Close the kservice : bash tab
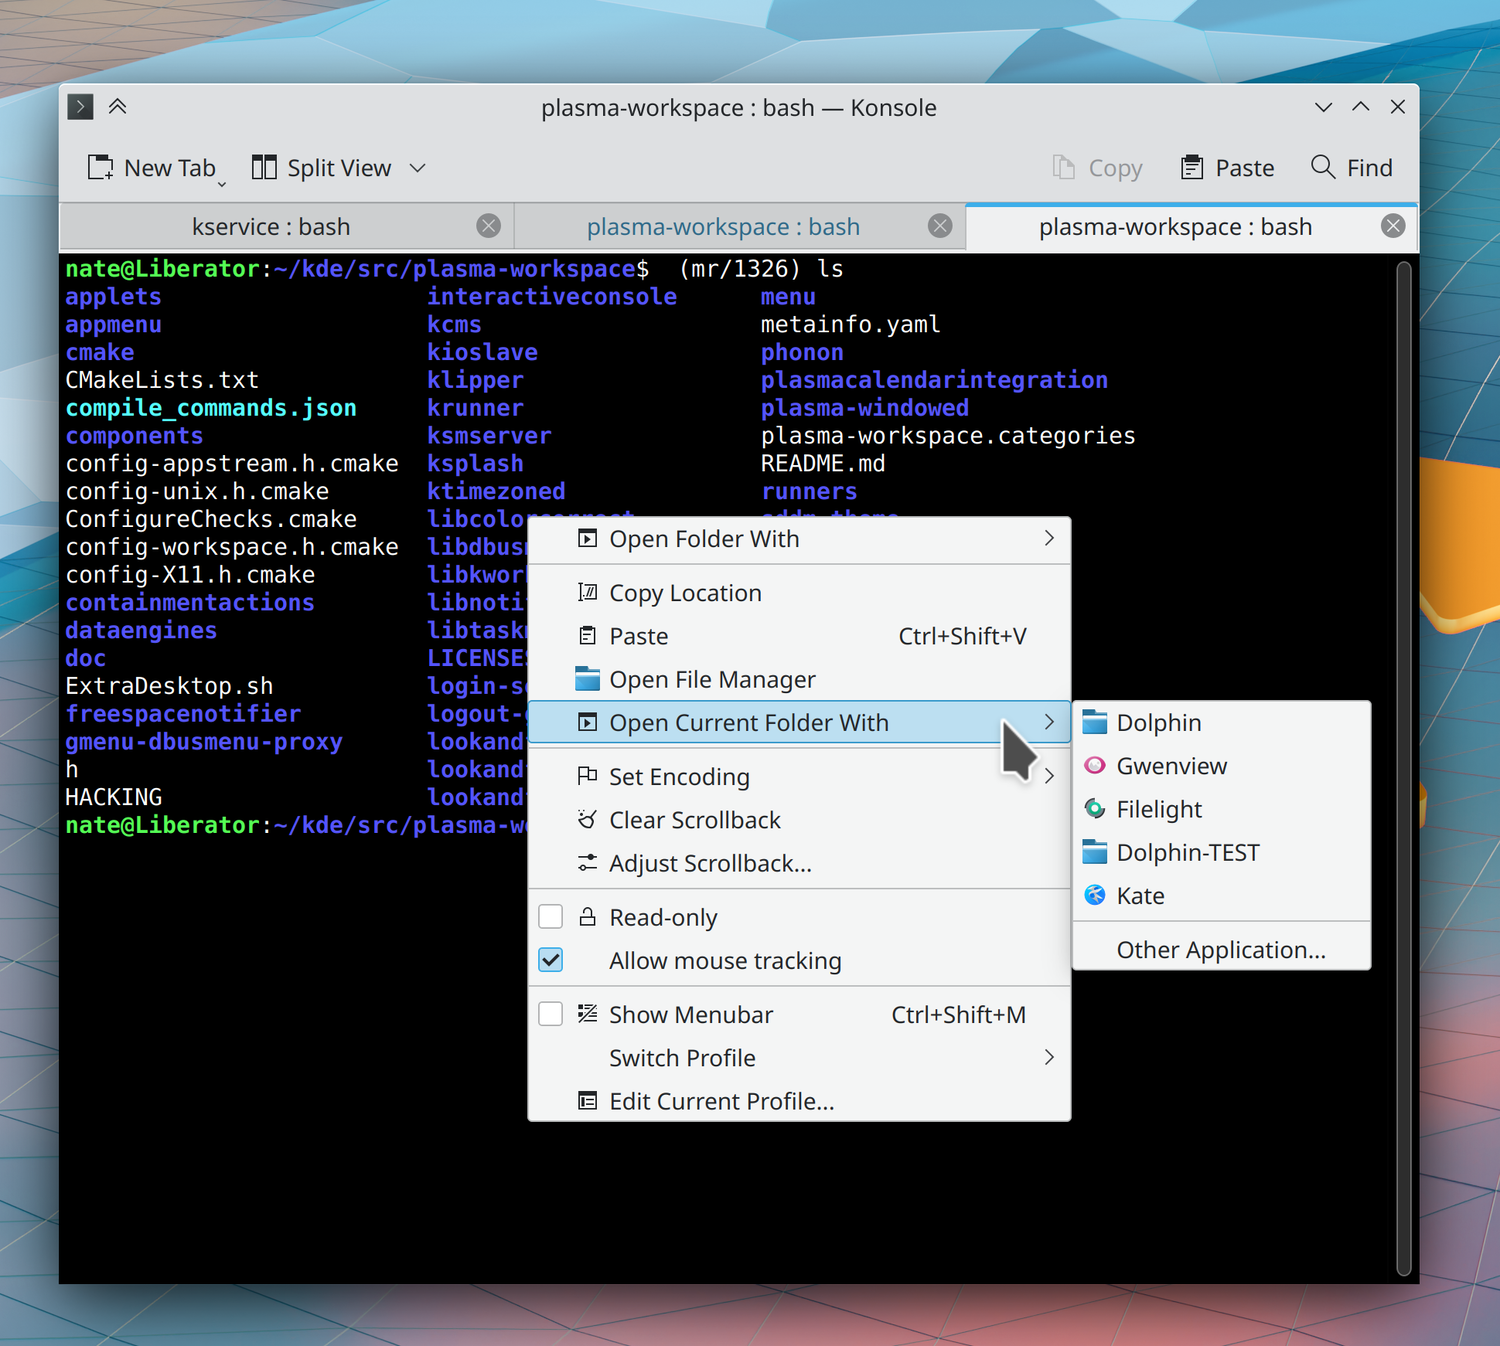 pyautogui.click(x=489, y=226)
